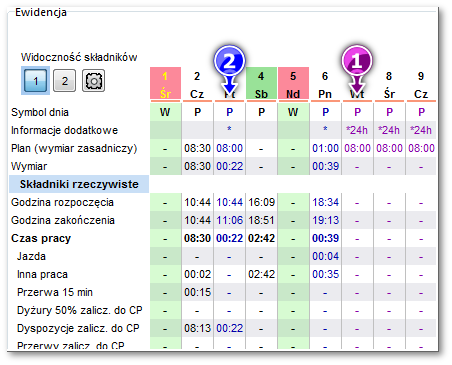Select day 1 Śr column header

point(165,84)
